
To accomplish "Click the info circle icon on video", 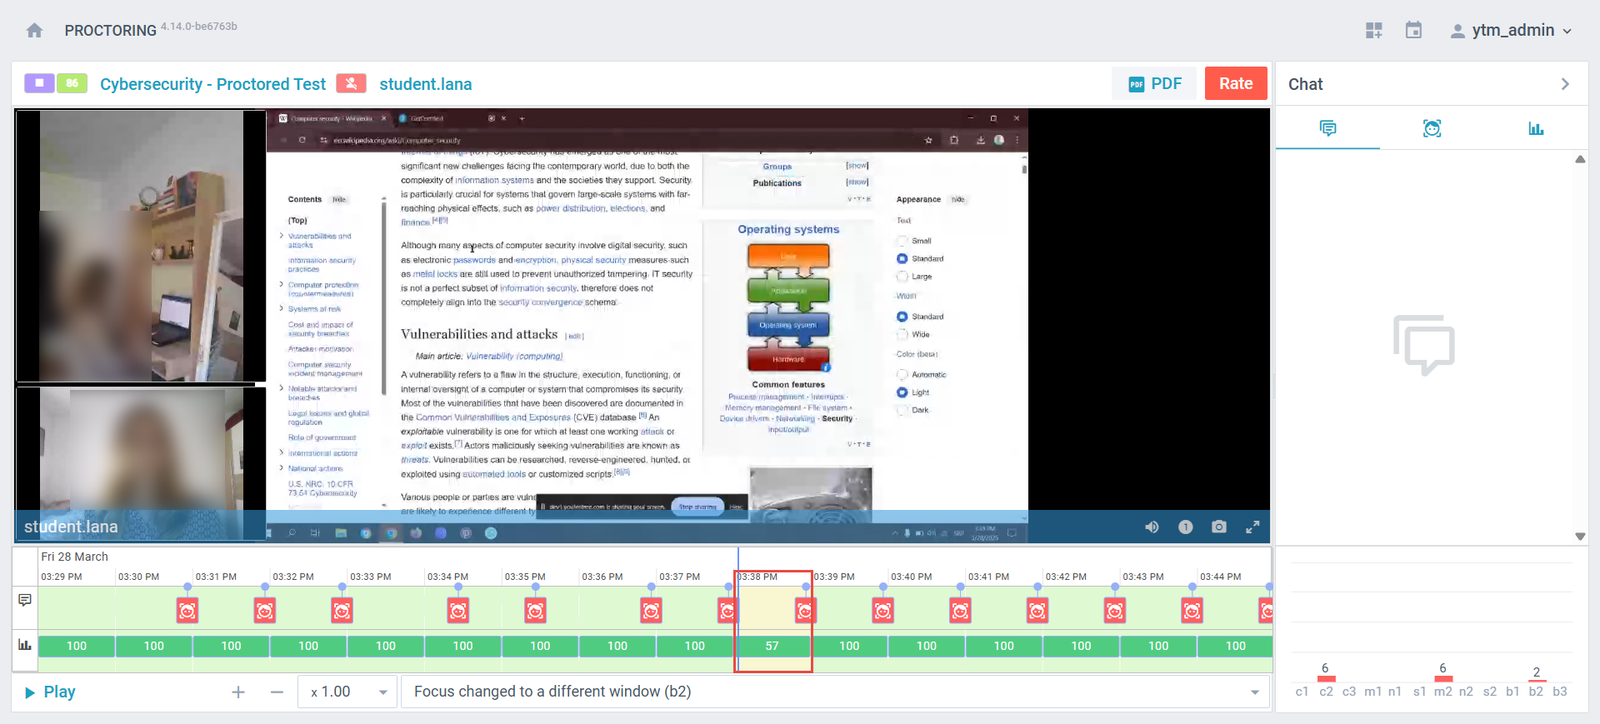I will [1185, 527].
